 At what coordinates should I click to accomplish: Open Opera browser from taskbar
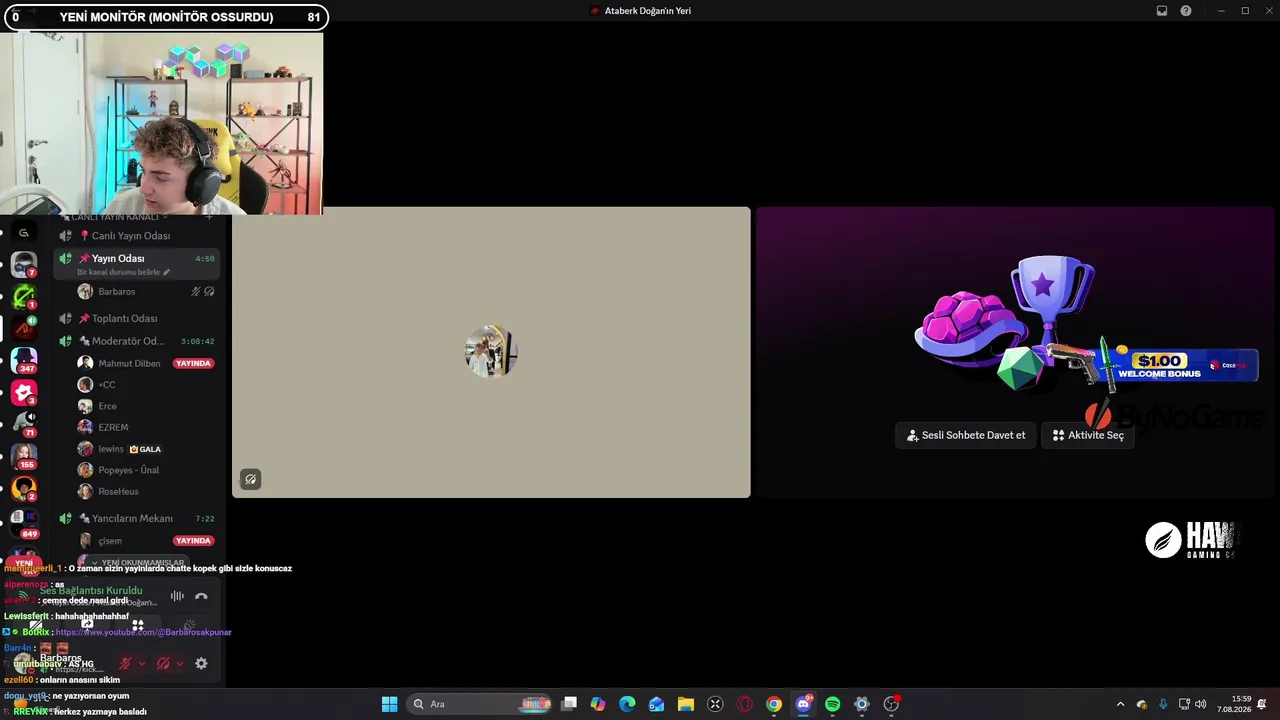(x=744, y=704)
